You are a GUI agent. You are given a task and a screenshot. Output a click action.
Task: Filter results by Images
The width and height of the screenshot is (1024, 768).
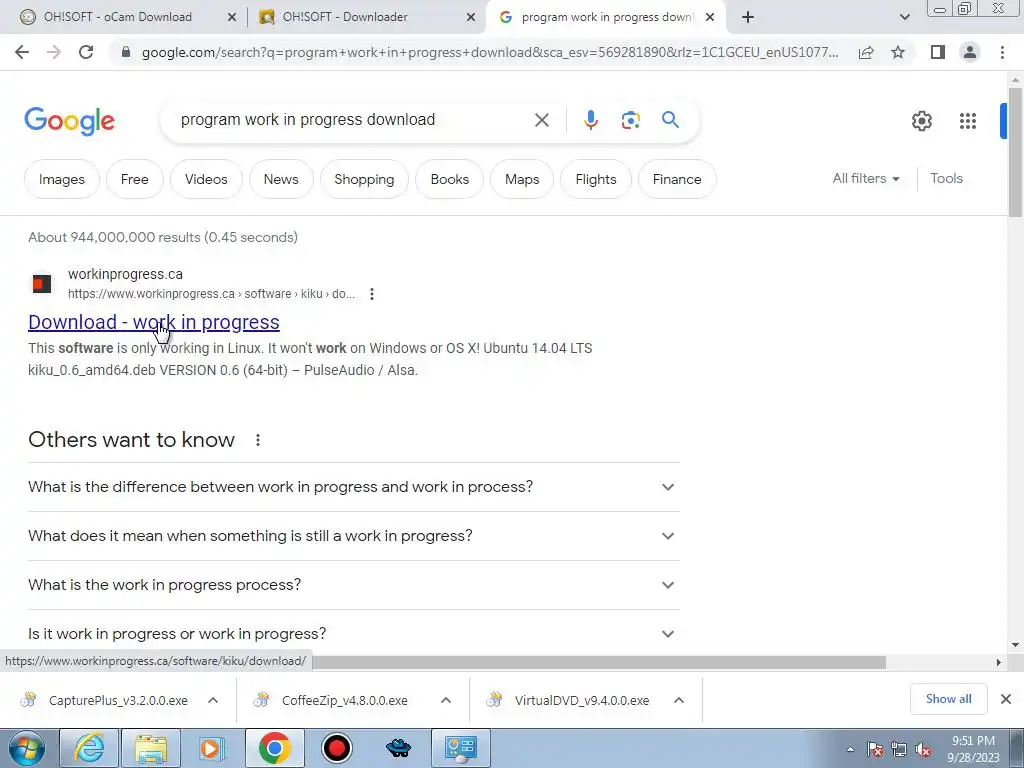click(61, 179)
